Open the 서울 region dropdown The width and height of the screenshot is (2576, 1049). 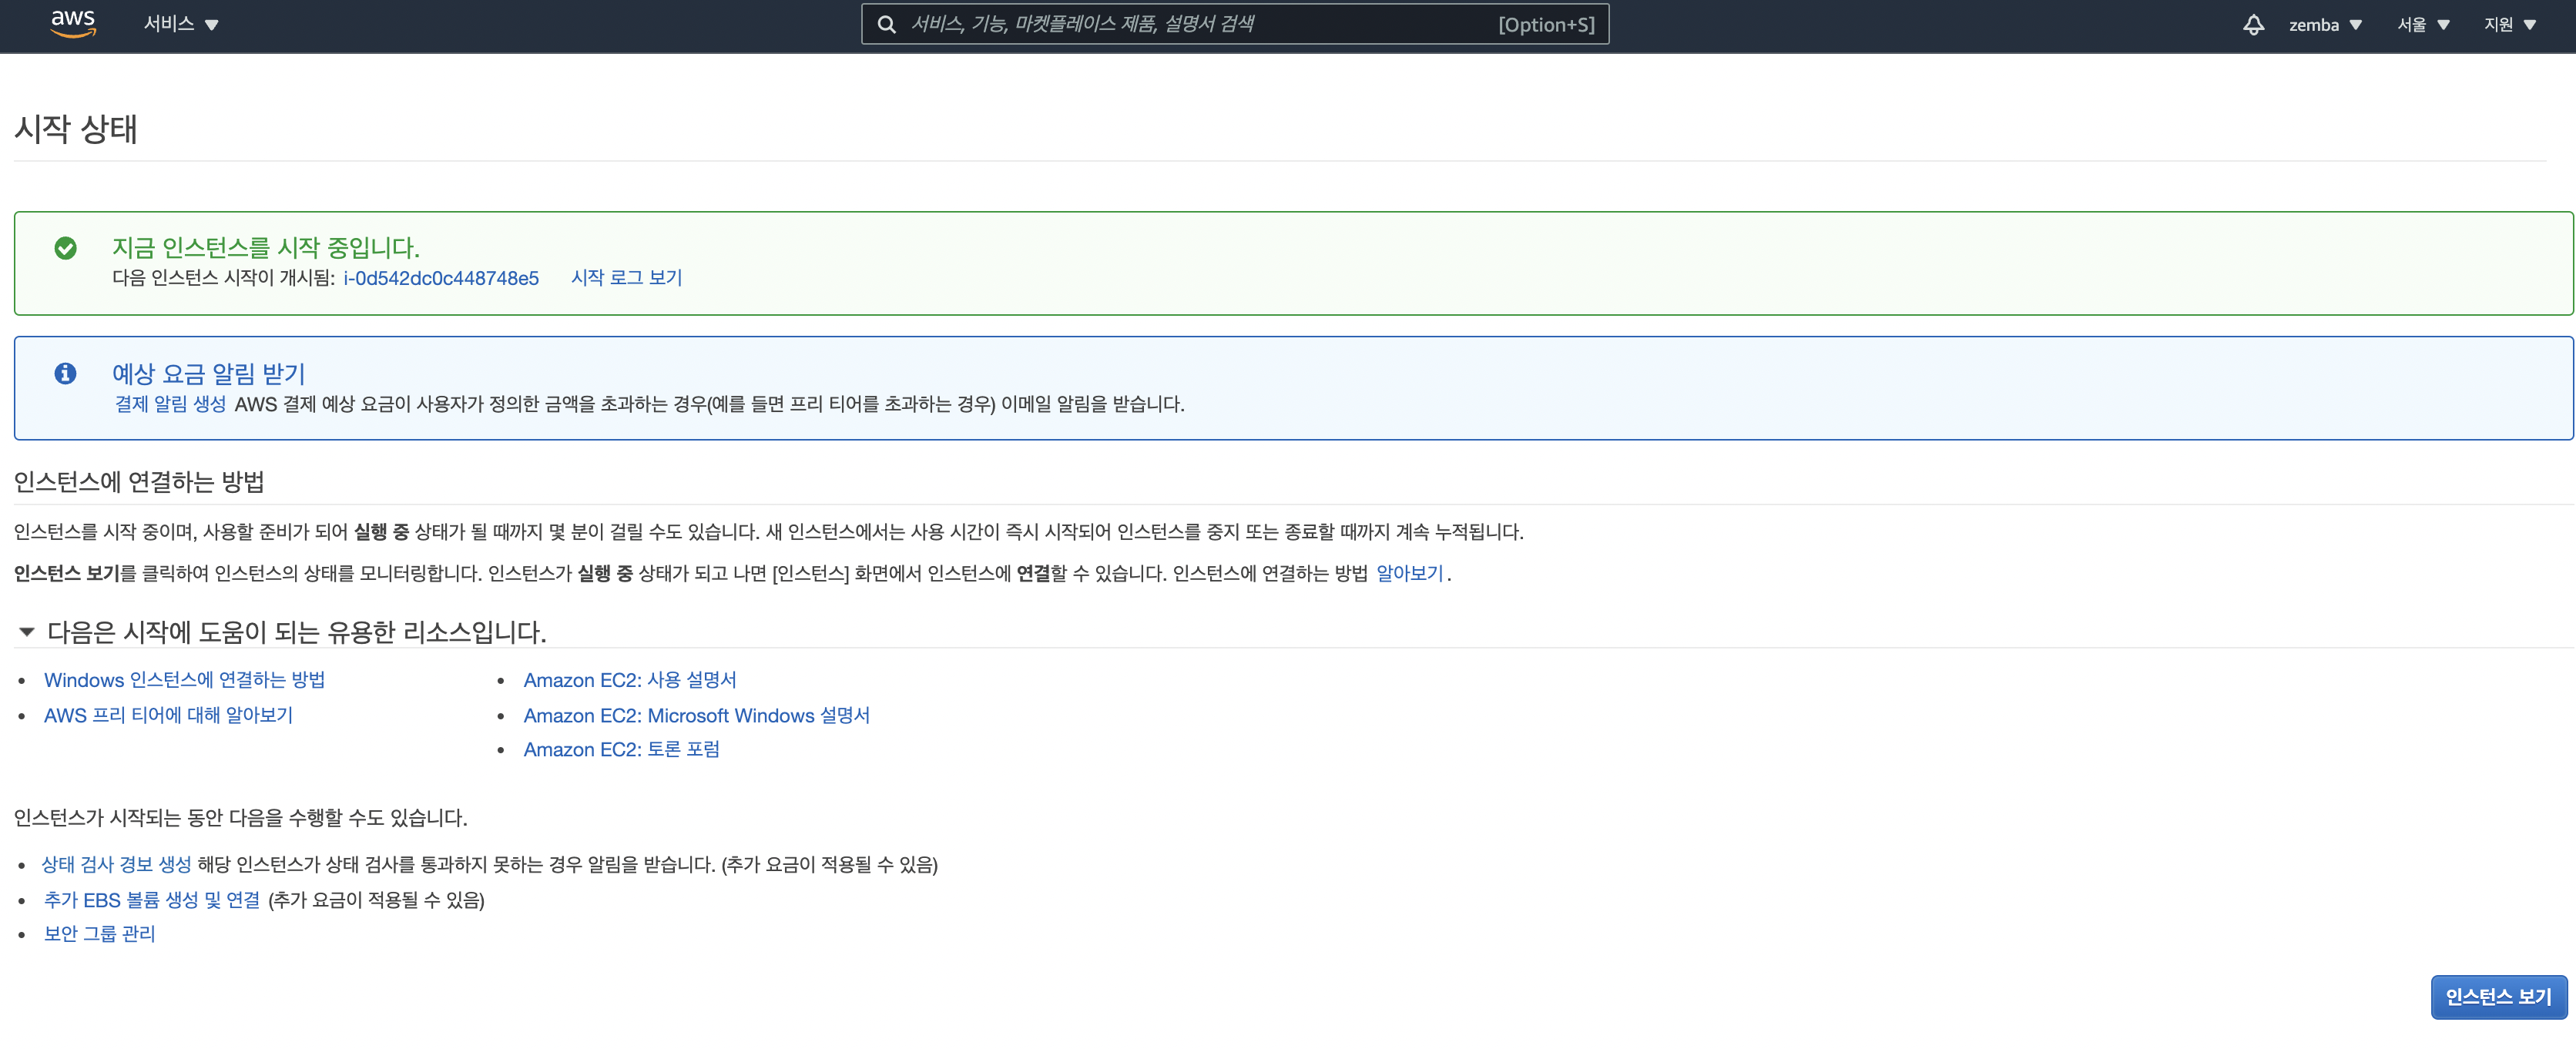tap(2422, 25)
